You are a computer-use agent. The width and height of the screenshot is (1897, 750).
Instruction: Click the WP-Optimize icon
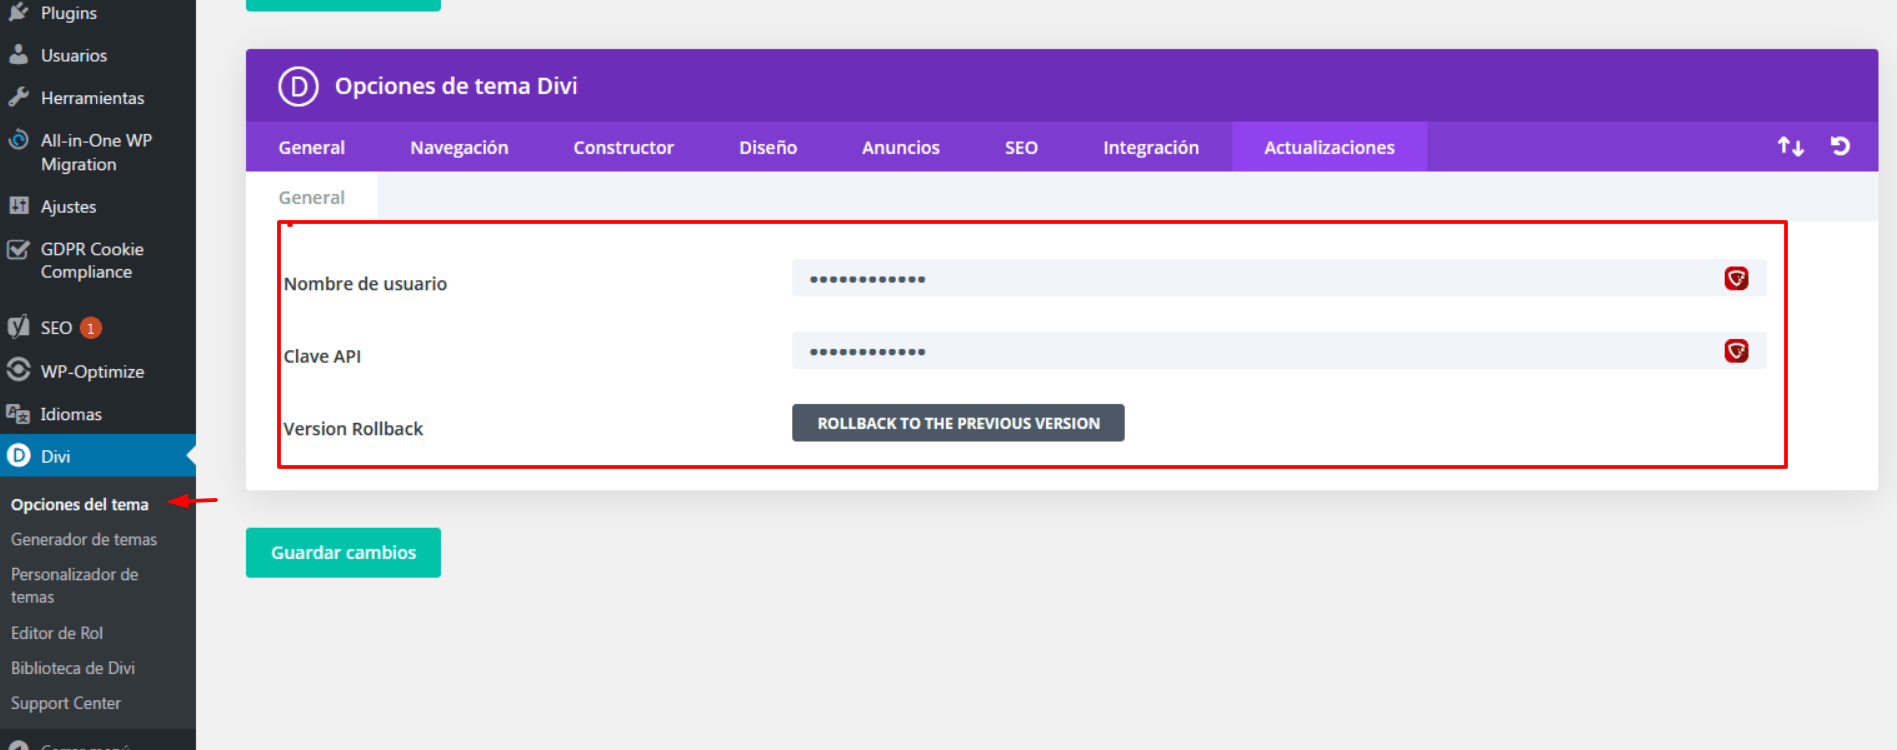(x=18, y=370)
